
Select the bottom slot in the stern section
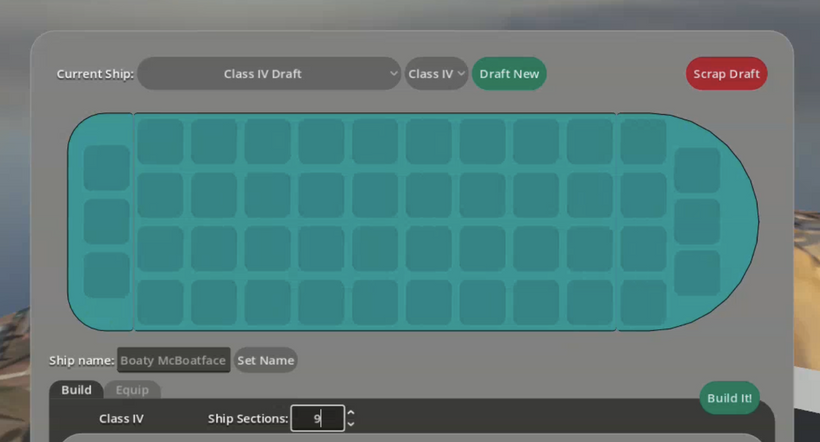click(x=107, y=275)
